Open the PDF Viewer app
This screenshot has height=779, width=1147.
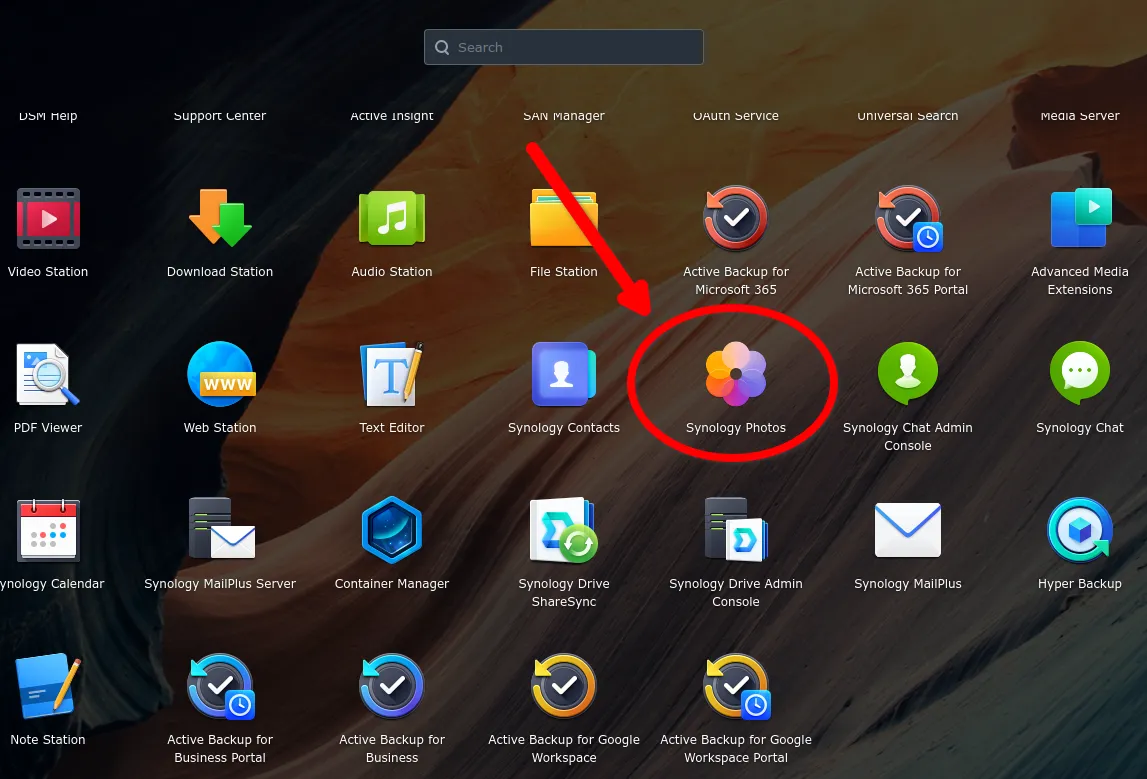coord(48,375)
